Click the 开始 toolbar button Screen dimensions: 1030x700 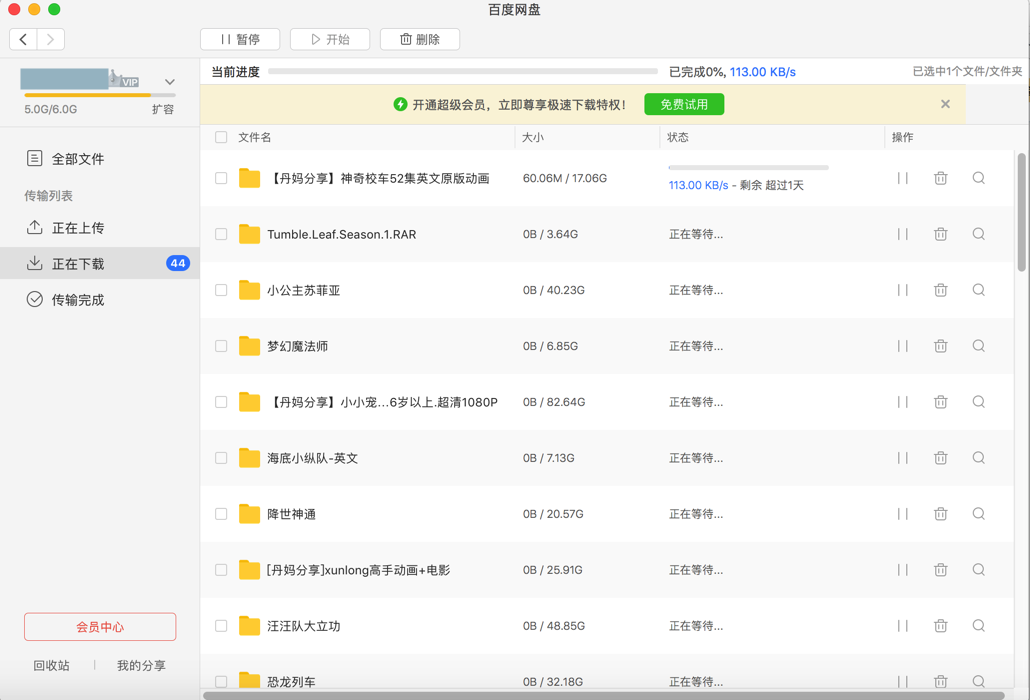coord(330,39)
